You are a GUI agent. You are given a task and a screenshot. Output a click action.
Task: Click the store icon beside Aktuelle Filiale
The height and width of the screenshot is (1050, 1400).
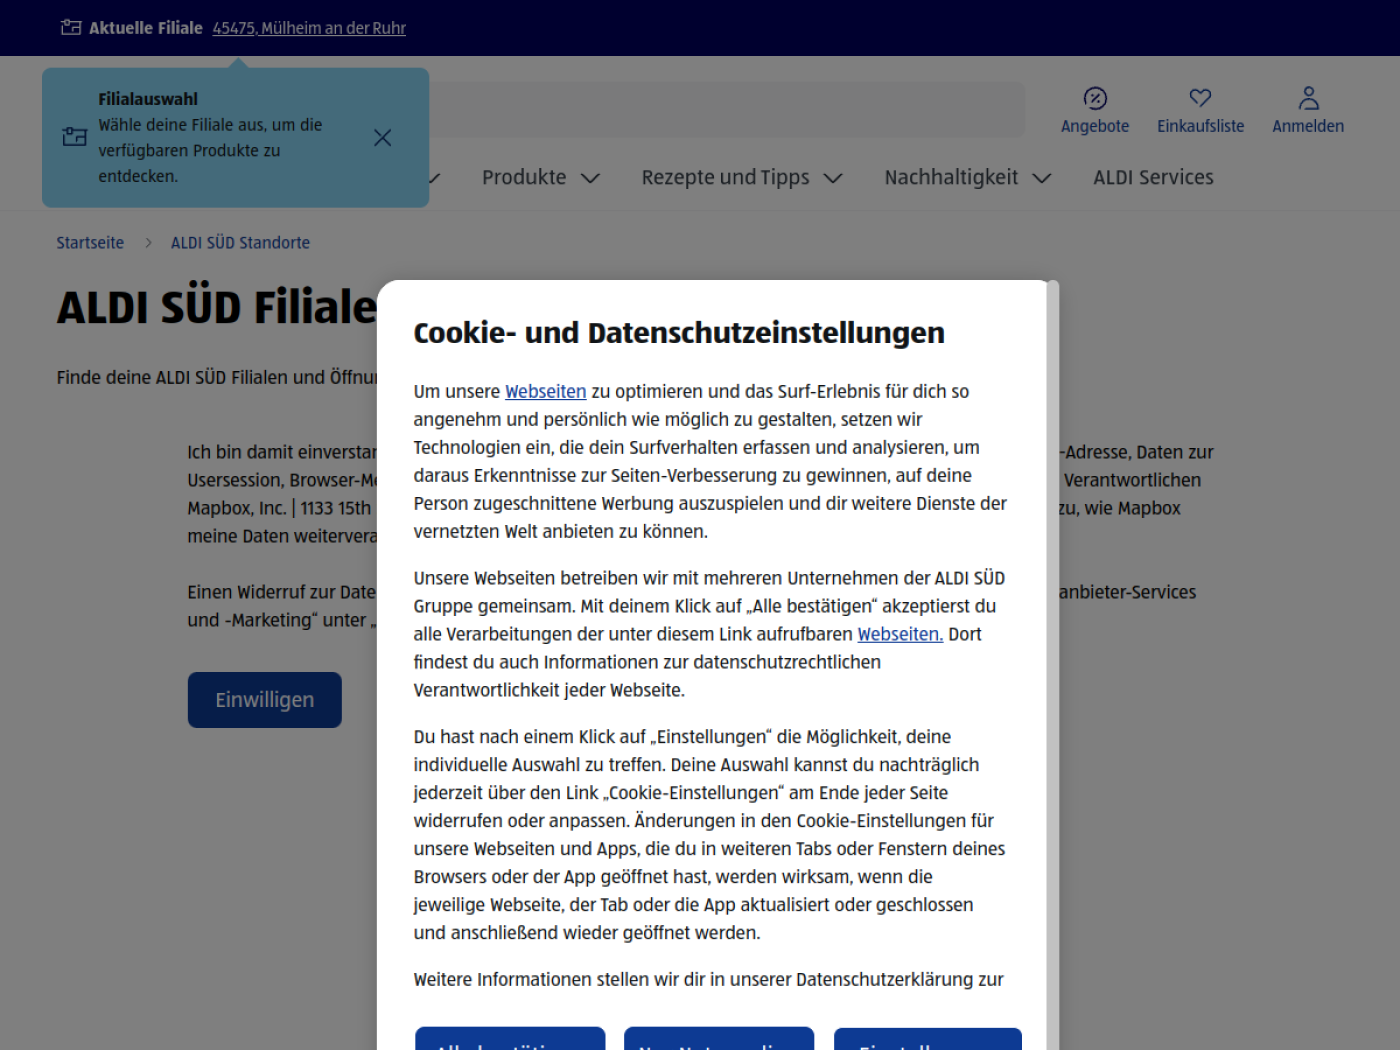[x=71, y=28]
